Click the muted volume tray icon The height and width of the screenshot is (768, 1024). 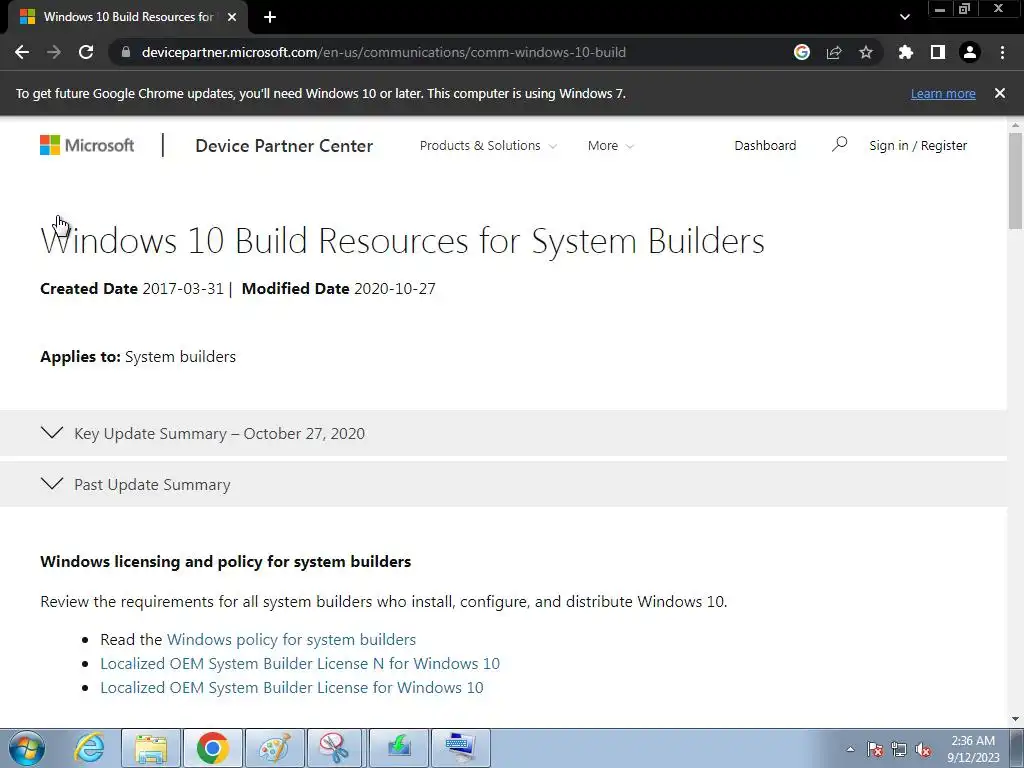[x=923, y=749]
